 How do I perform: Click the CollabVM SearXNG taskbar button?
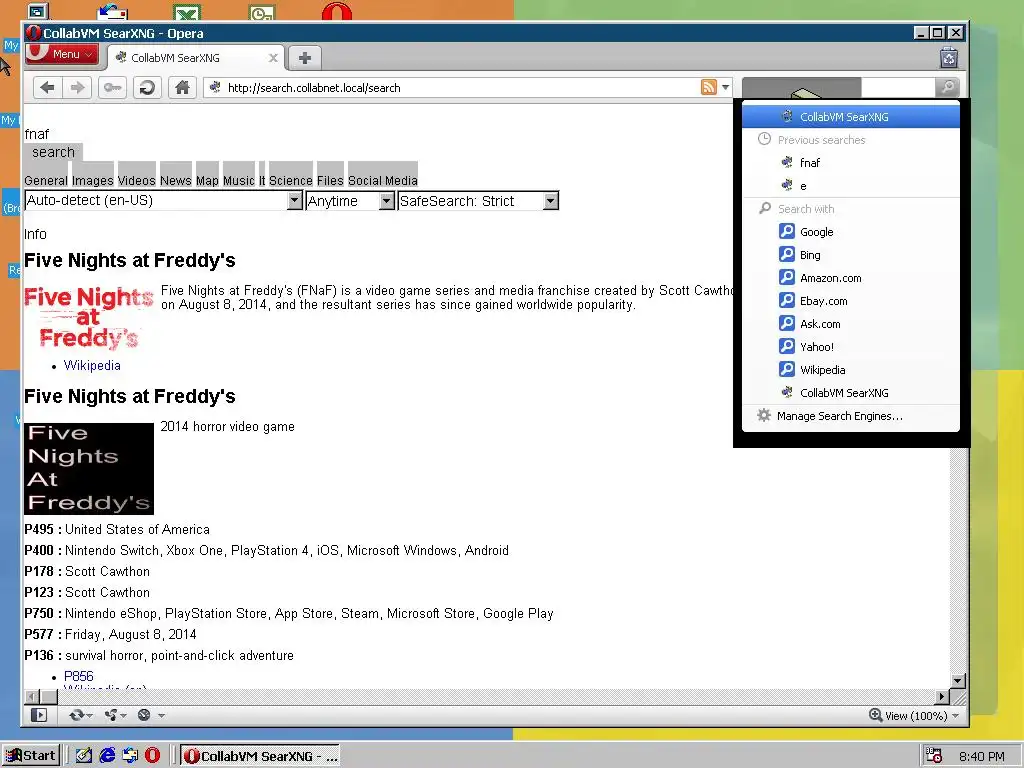click(260, 756)
